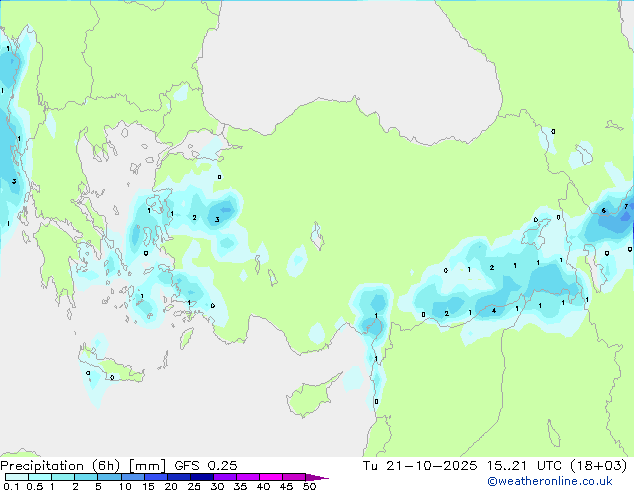Select the legend tick label '35'

coord(240,486)
